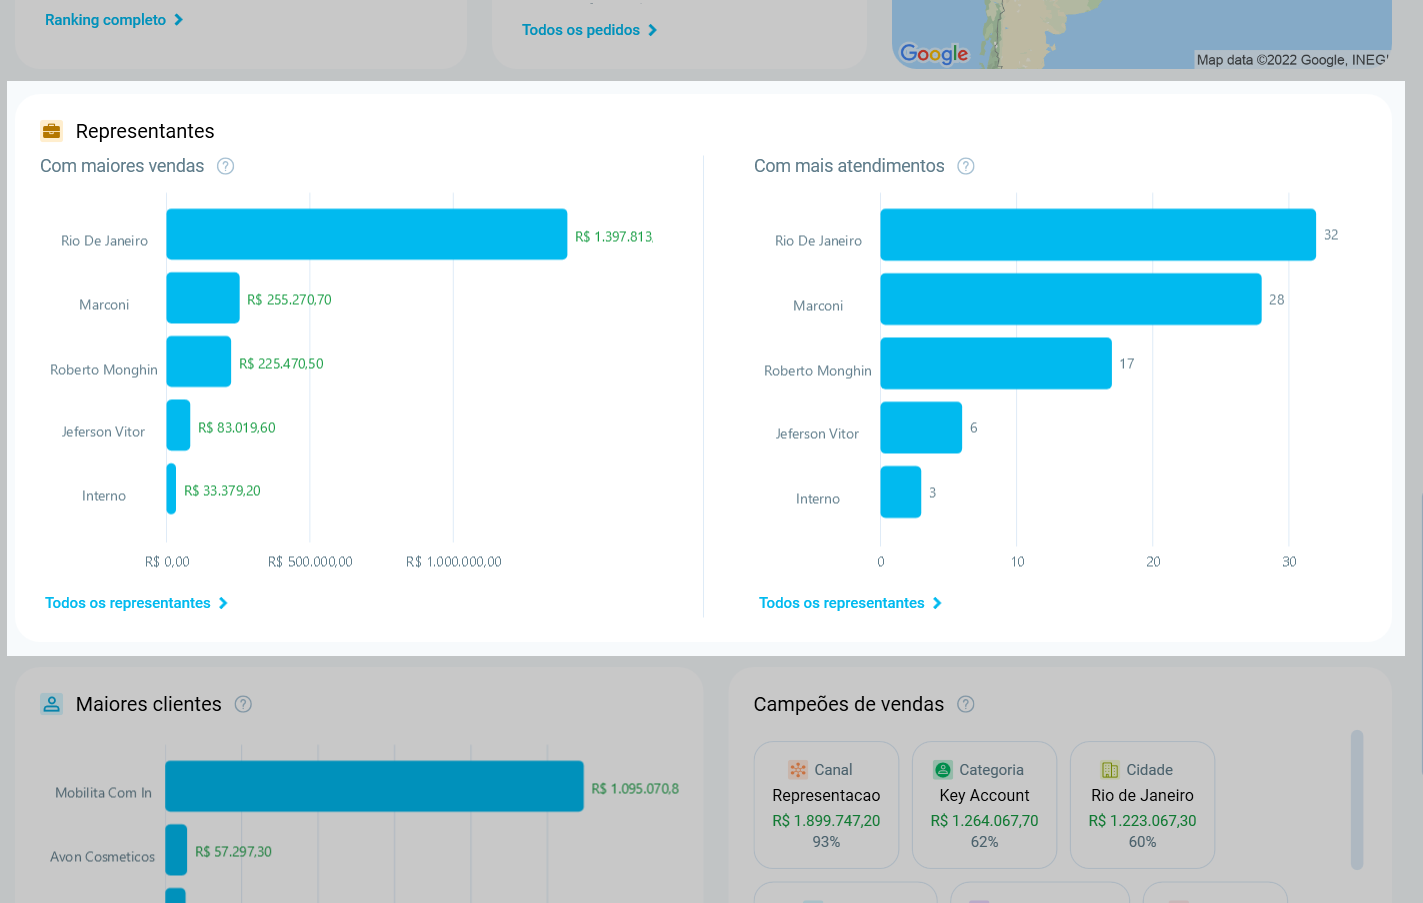Click Rio De Janeiro atendimentos bar 32
Image resolution: width=1423 pixels, height=903 pixels.
[1098, 235]
